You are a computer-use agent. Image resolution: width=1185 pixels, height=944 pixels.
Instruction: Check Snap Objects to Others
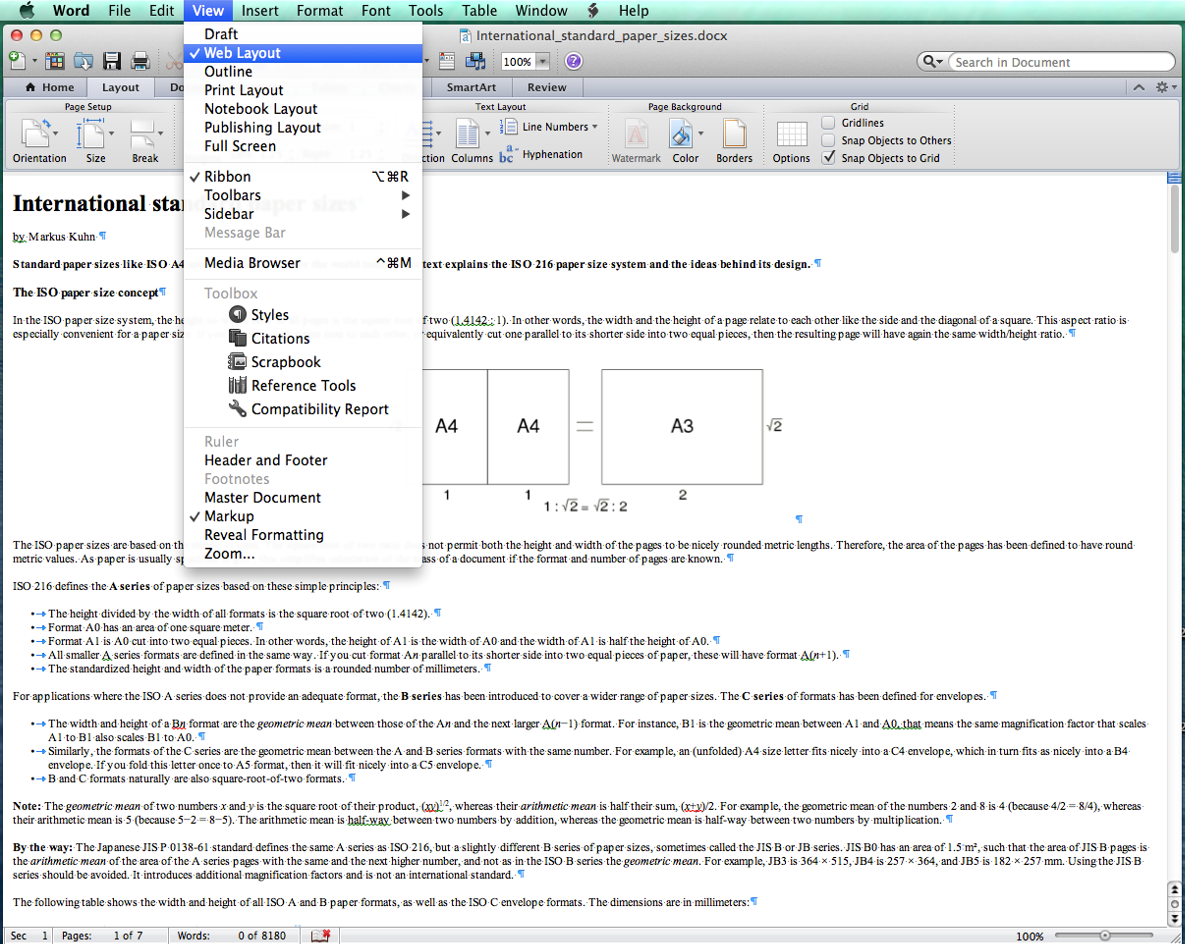(829, 141)
